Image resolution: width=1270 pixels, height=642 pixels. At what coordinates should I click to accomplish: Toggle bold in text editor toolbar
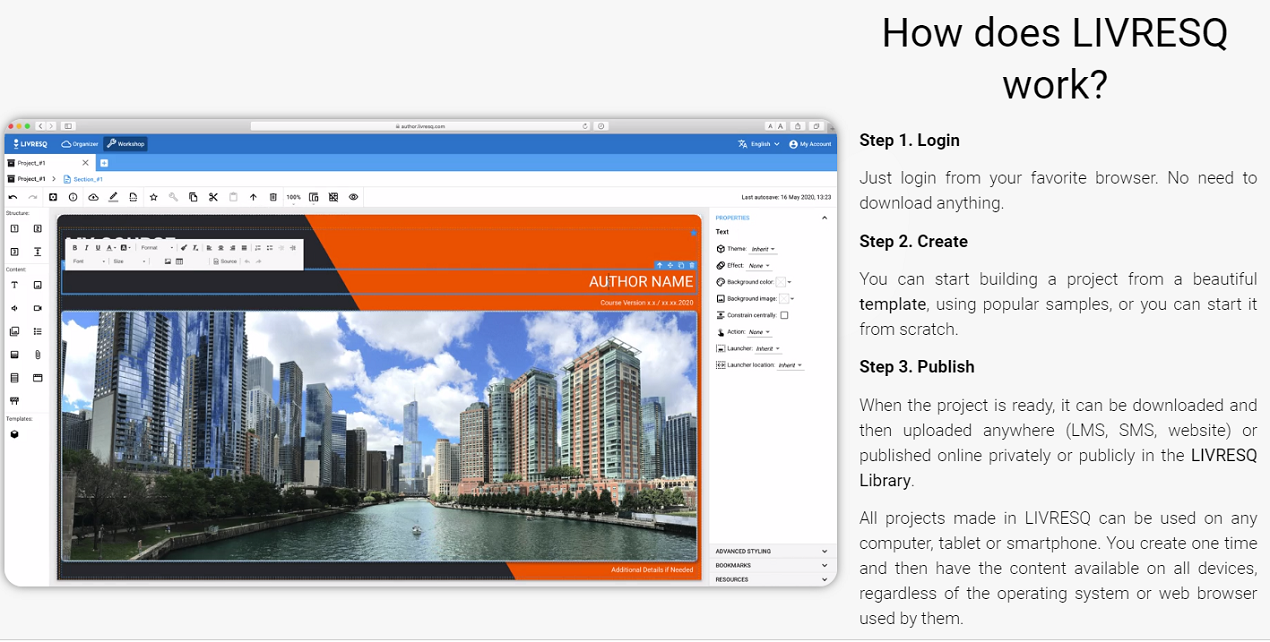click(75, 248)
